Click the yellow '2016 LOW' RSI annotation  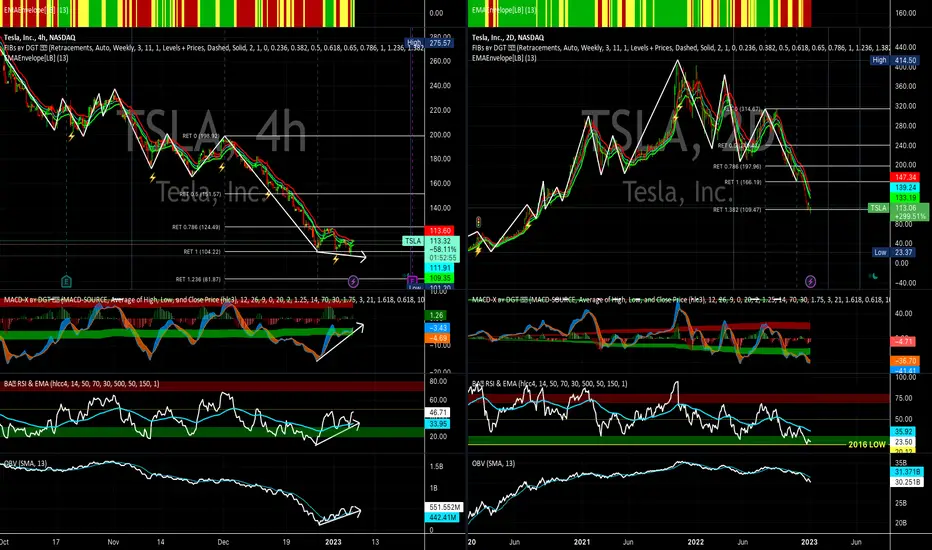(867, 444)
